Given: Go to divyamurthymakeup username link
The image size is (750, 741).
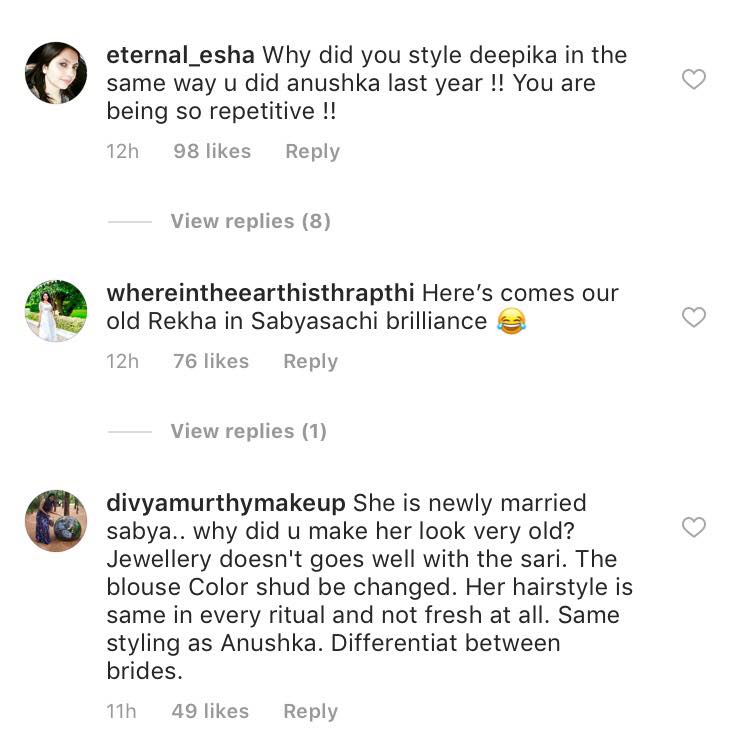Looking at the screenshot, I should click(x=226, y=503).
